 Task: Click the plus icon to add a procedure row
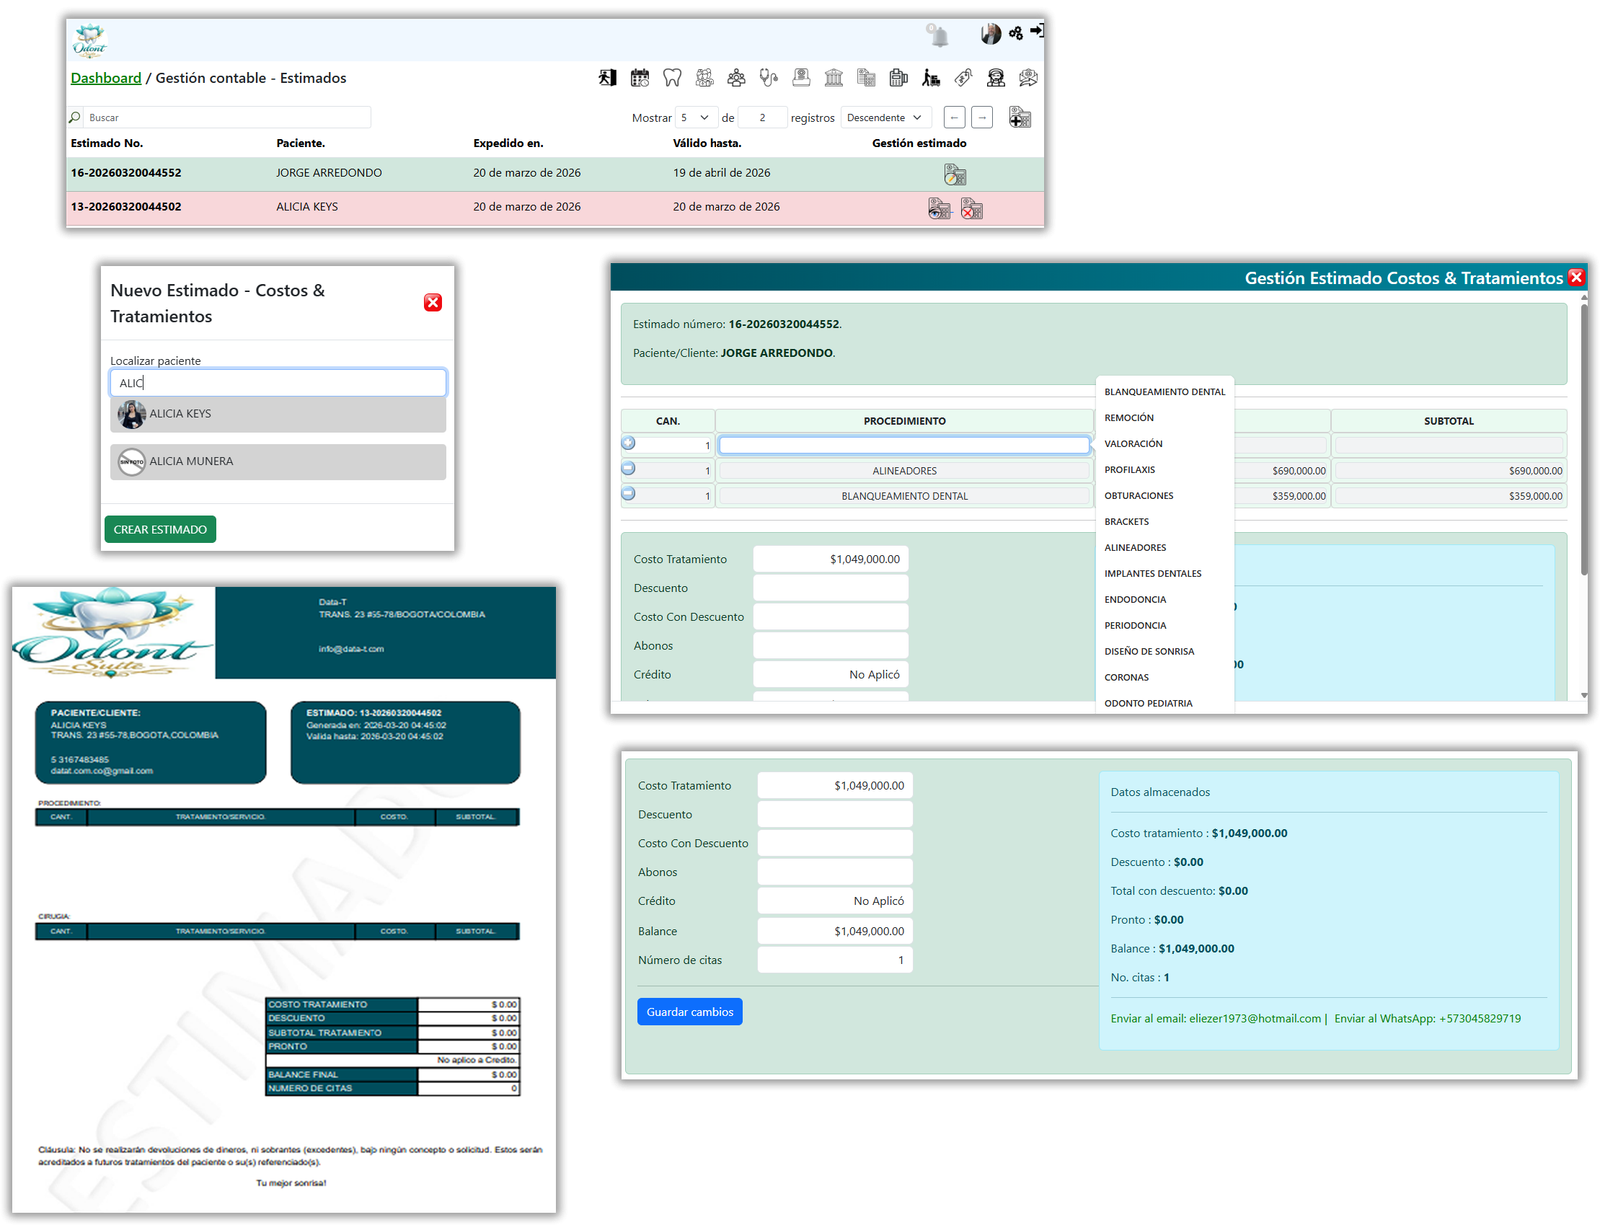coord(628,443)
